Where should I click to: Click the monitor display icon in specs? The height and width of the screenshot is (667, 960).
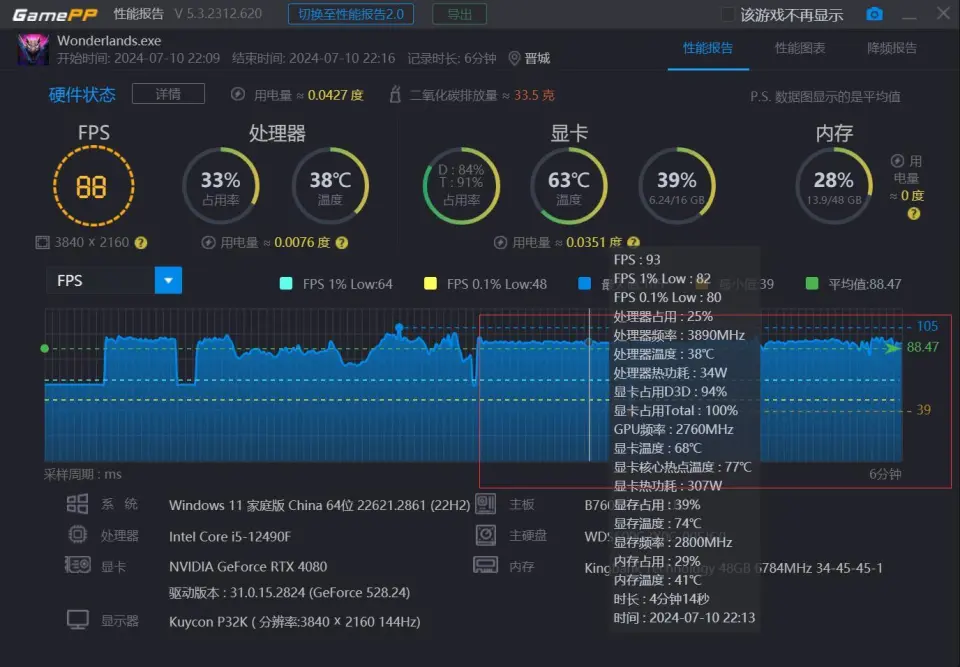click(x=78, y=620)
